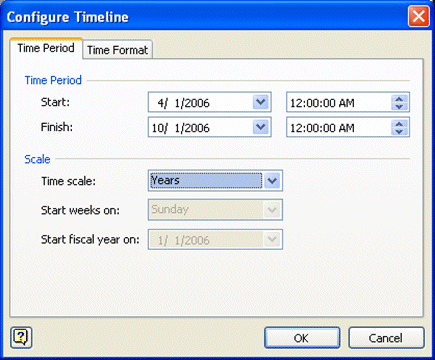Click the Scale section heading

click(37, 159)
